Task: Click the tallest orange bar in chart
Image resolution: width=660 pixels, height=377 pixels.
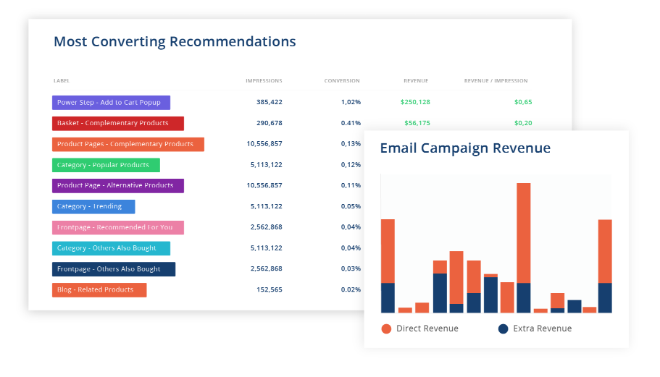Action: click(x=524, y=233)
